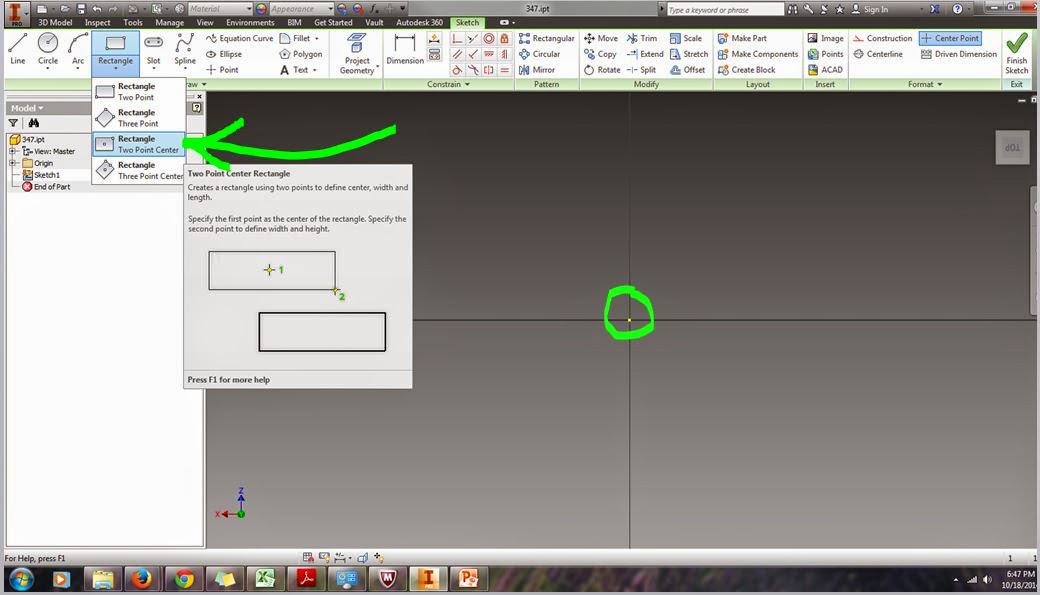Open the Tools ribbon tab

(133, 23)
